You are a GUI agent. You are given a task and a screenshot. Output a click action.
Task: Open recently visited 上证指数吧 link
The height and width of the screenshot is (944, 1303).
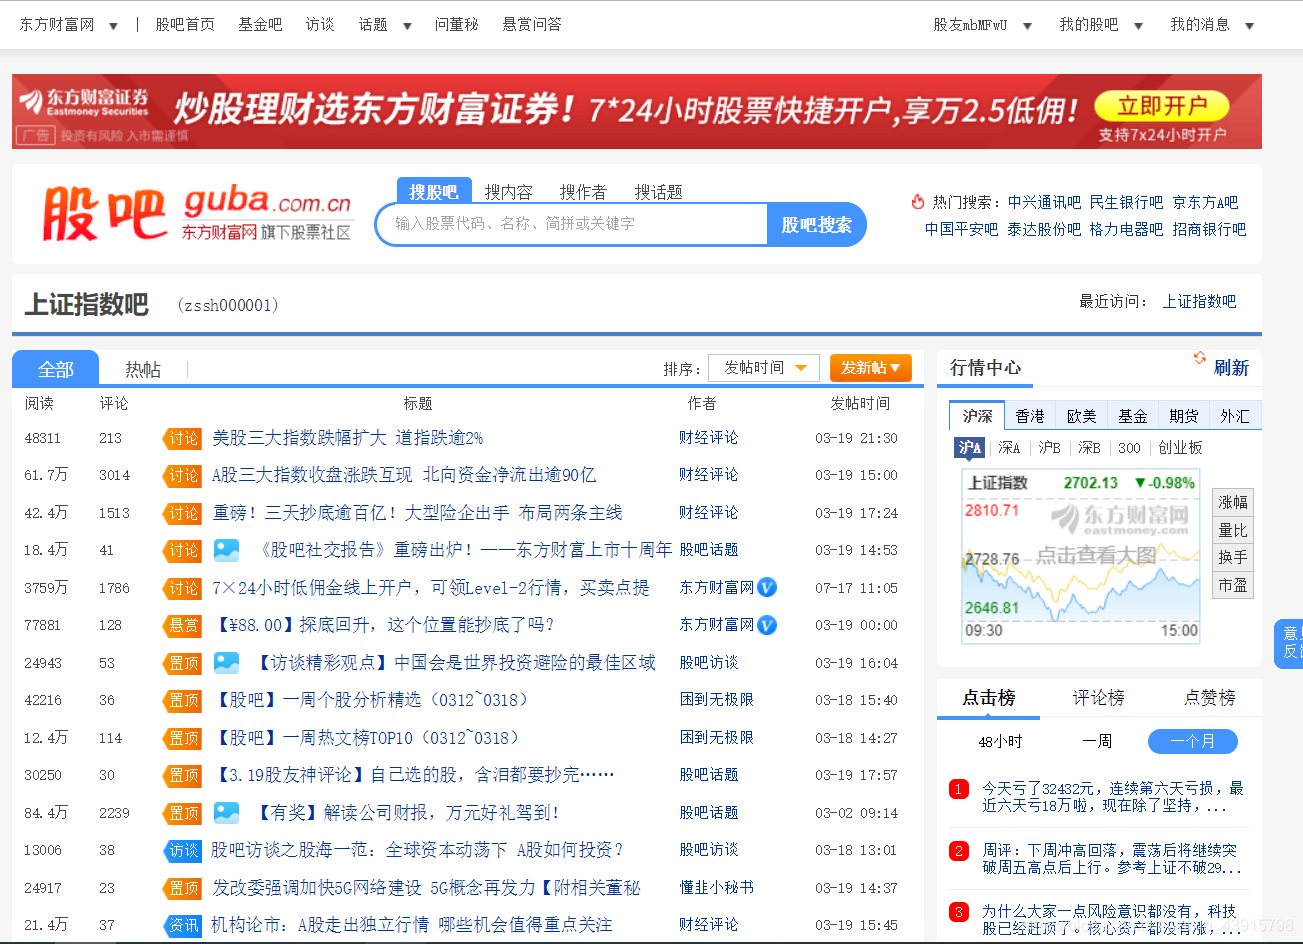1199,301
